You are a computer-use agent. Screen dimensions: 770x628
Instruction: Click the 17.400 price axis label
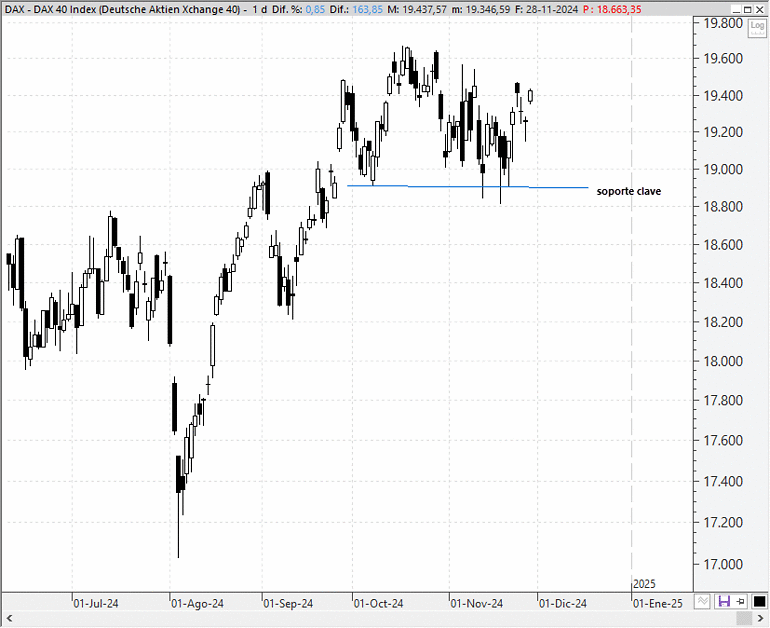[723, 482]
